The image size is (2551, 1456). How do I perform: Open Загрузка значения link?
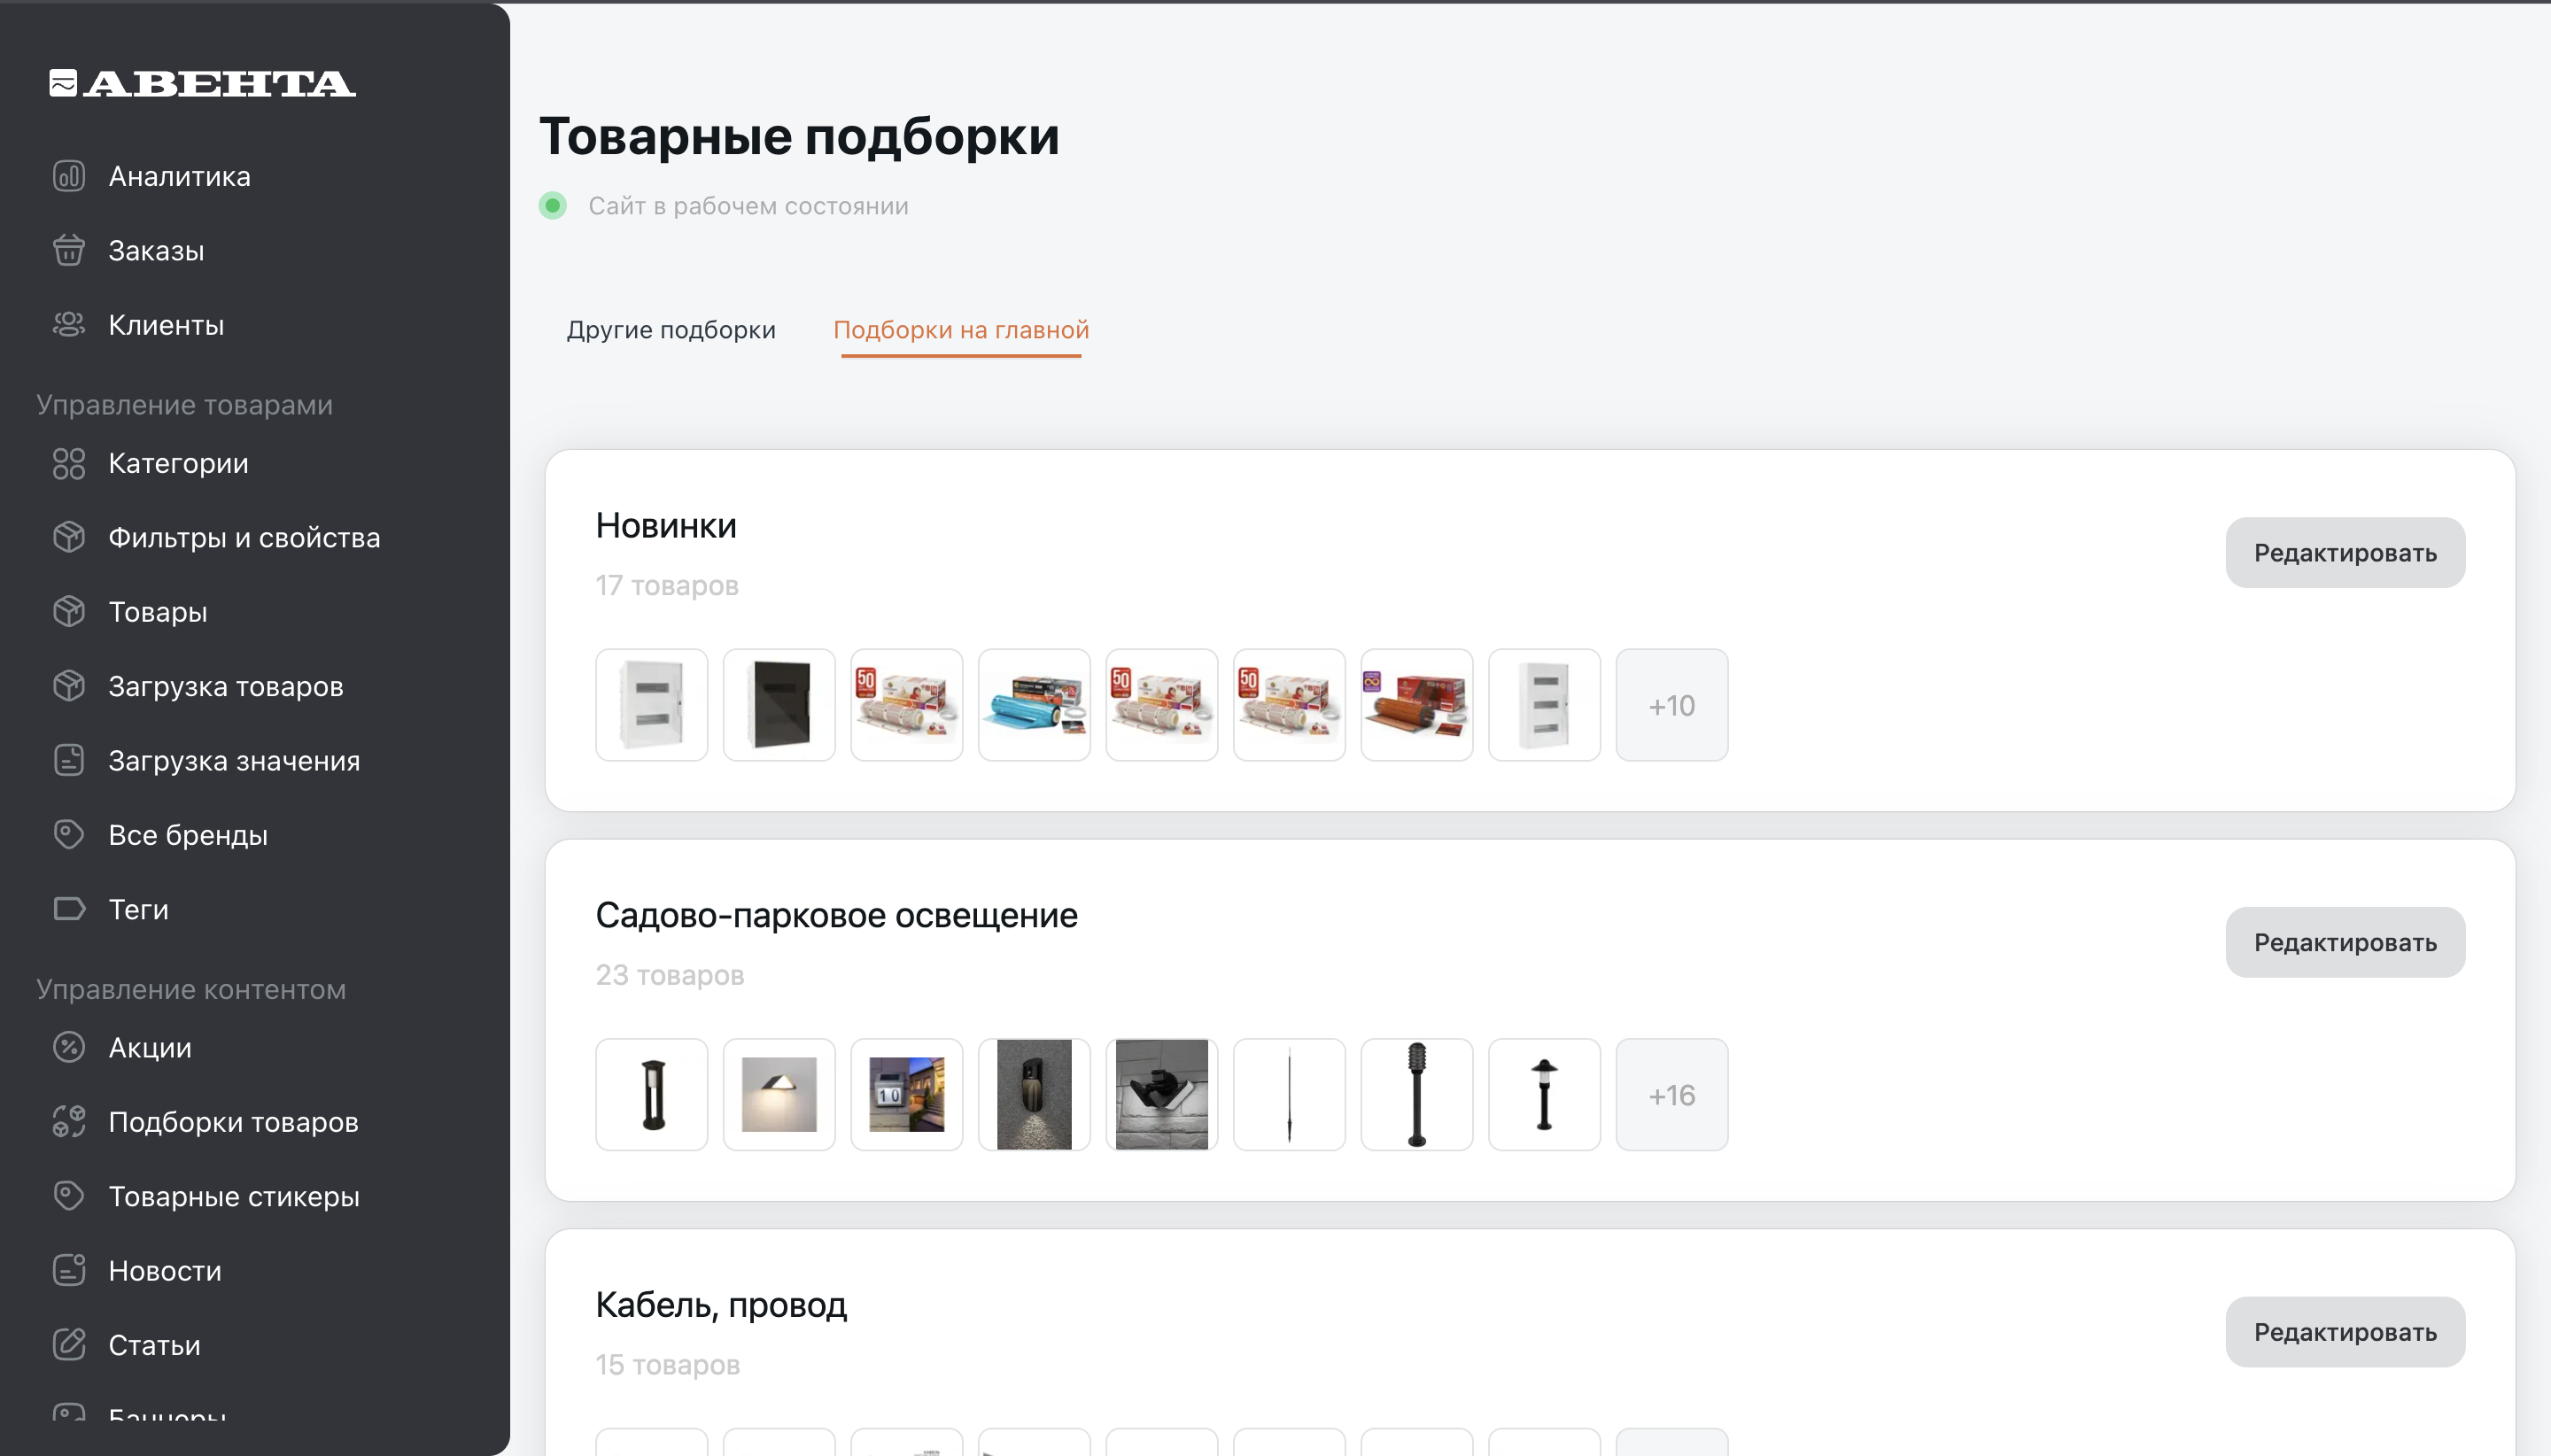click(x=234, y=760)
